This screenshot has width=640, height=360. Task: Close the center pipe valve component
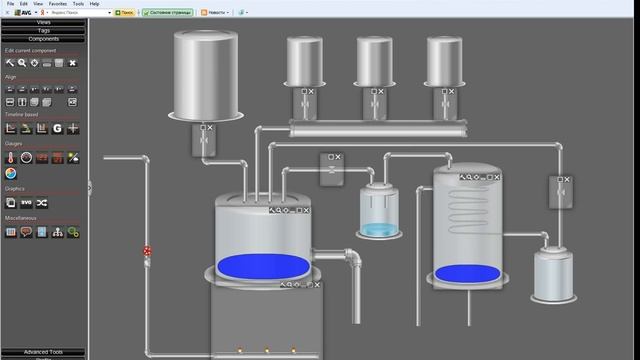[x=338, y=157]
